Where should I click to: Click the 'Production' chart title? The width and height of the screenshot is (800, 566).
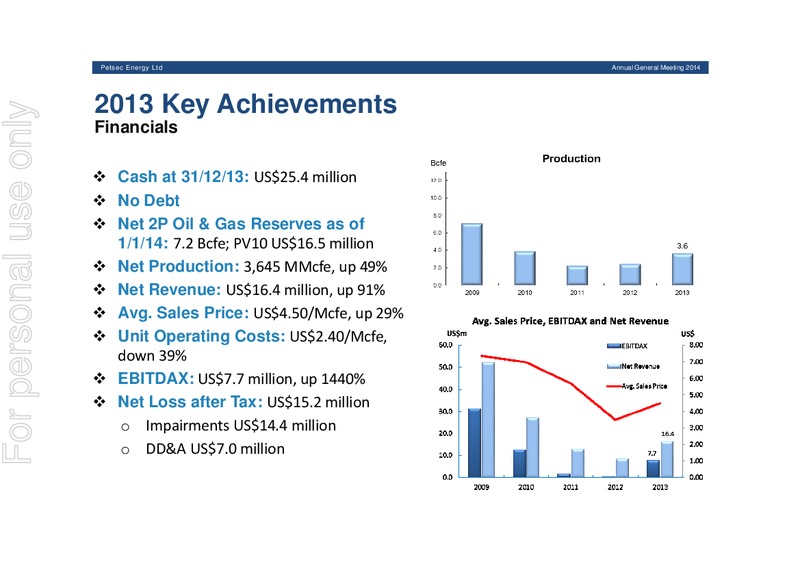coord(571,159)
